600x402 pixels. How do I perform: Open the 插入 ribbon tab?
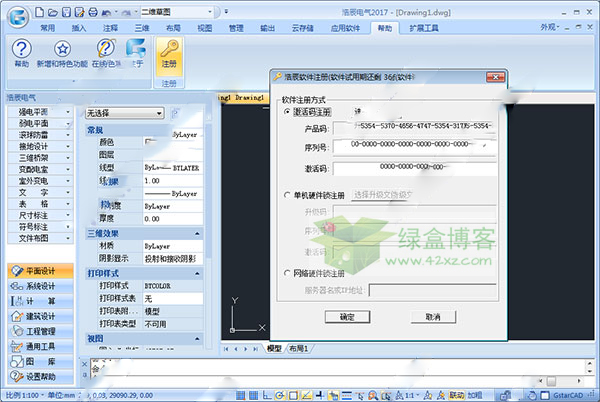pyautogui.click(x=79, y=28)
